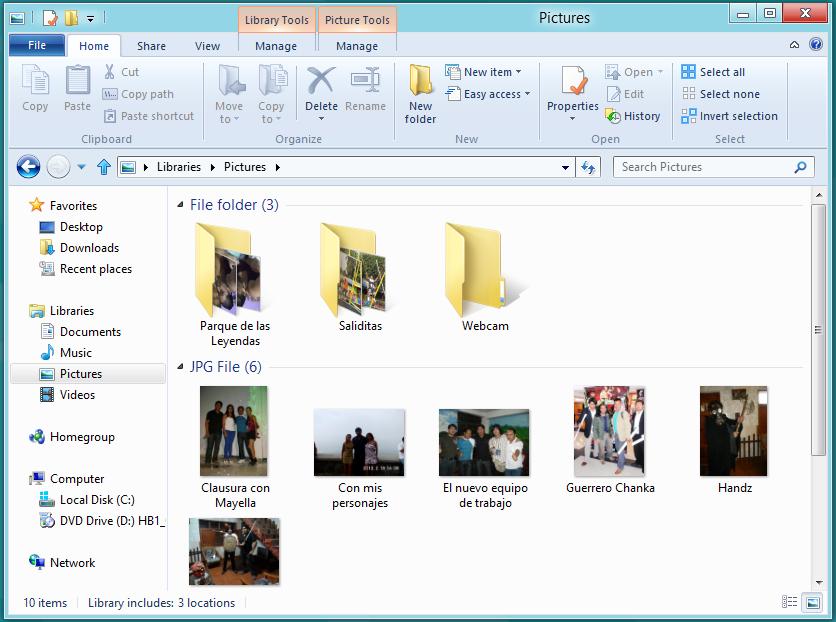Collapse the JPG File group
This screenshot has height=622, width=836.
180,367
